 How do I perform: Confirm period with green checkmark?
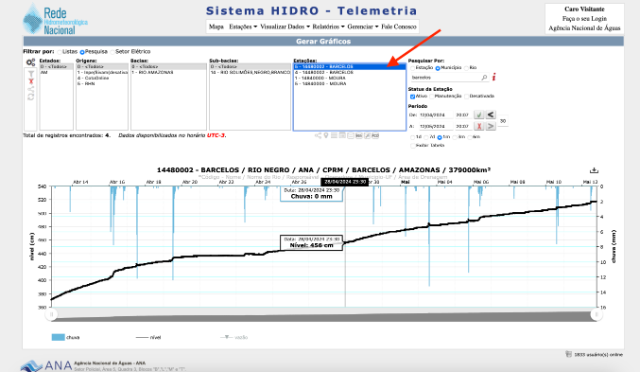click(x=479, y=115)
